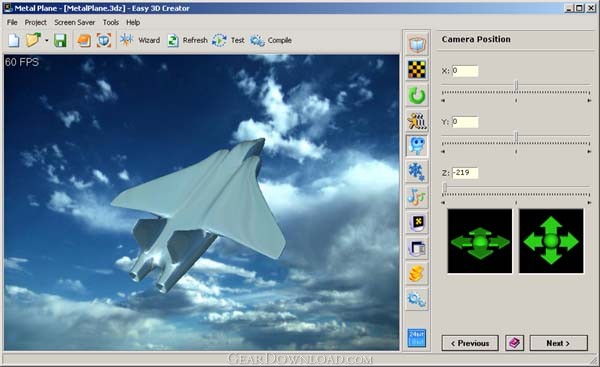
Task: Click the Previous button
Action: [470, 343]
